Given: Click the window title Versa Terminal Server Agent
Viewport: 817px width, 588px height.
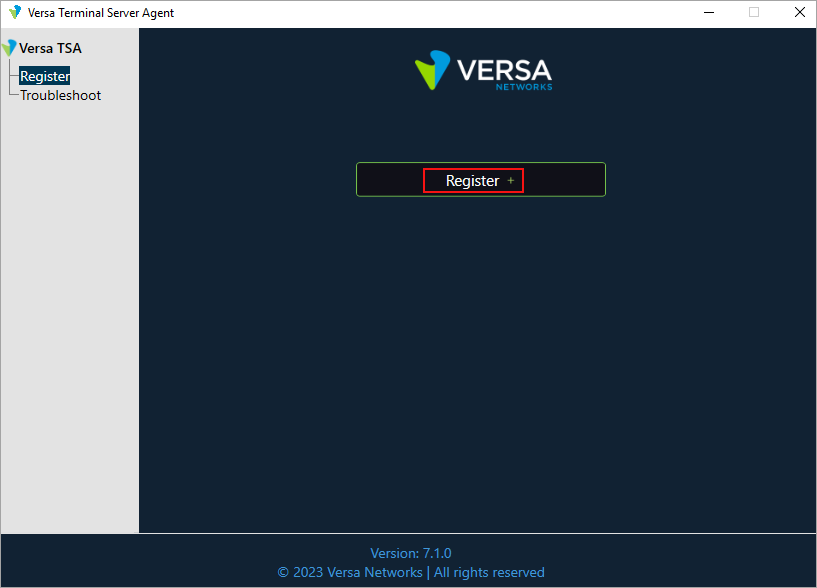Looking at the screenshot, I should [x=101, y=12].
